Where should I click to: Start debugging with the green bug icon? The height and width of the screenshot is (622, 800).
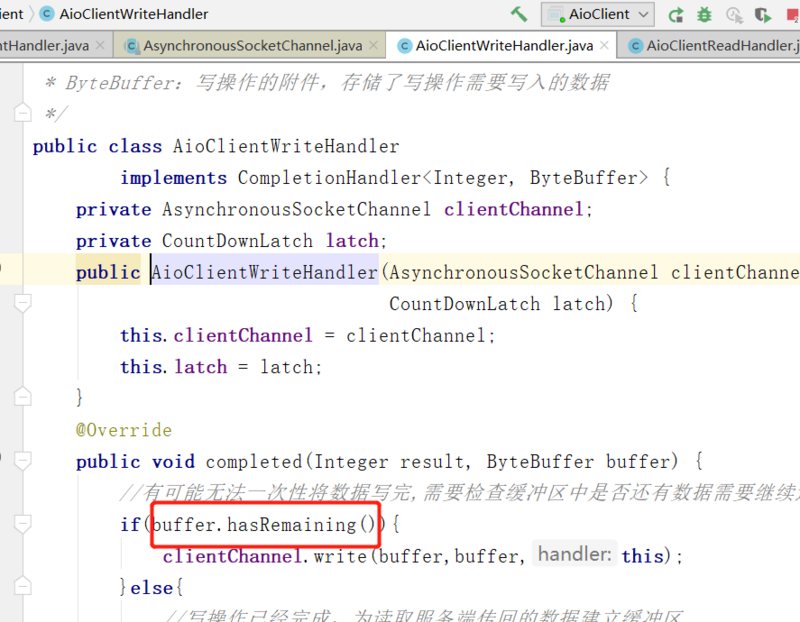click(705, 14)
